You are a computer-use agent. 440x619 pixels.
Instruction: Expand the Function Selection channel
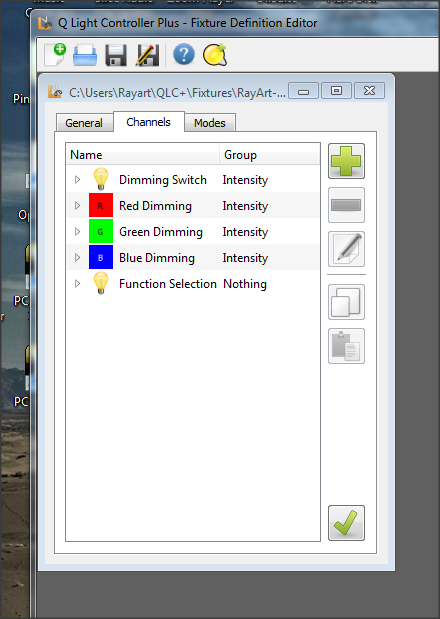(x=77, y=283)
